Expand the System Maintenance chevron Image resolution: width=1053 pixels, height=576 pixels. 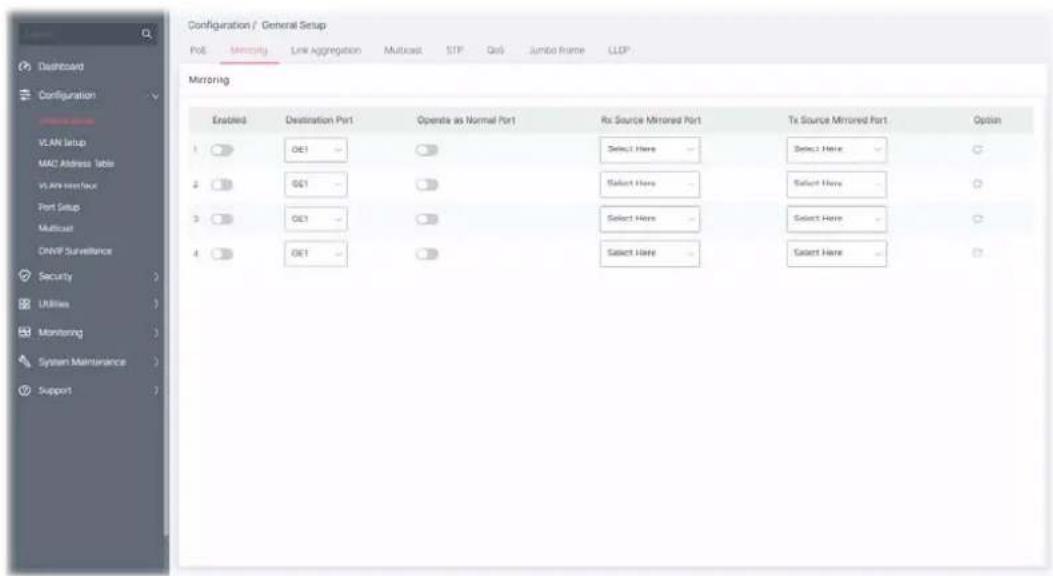click(156, 362)
